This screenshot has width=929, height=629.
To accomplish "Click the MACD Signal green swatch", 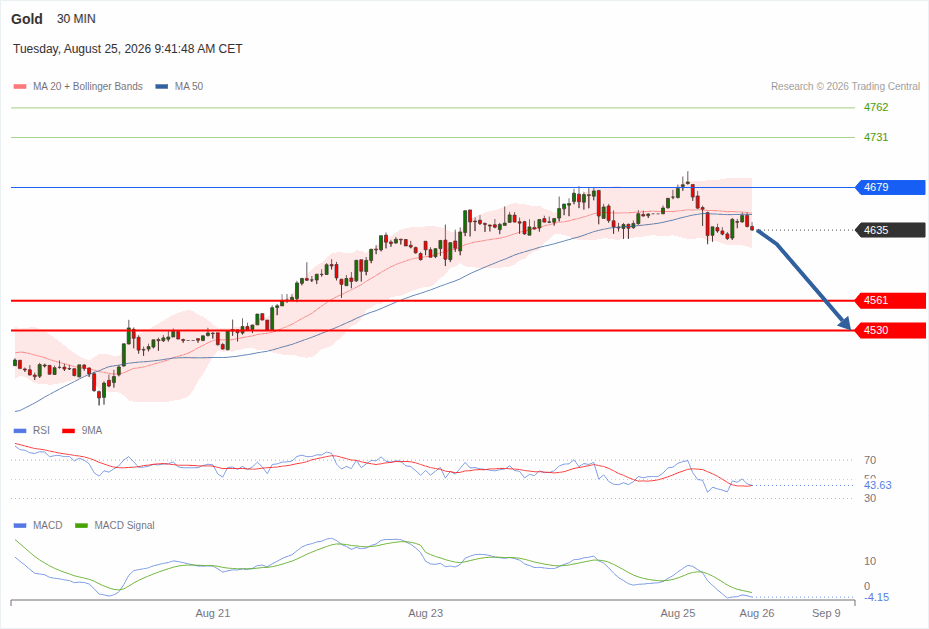I will click(x=81, y=525).
